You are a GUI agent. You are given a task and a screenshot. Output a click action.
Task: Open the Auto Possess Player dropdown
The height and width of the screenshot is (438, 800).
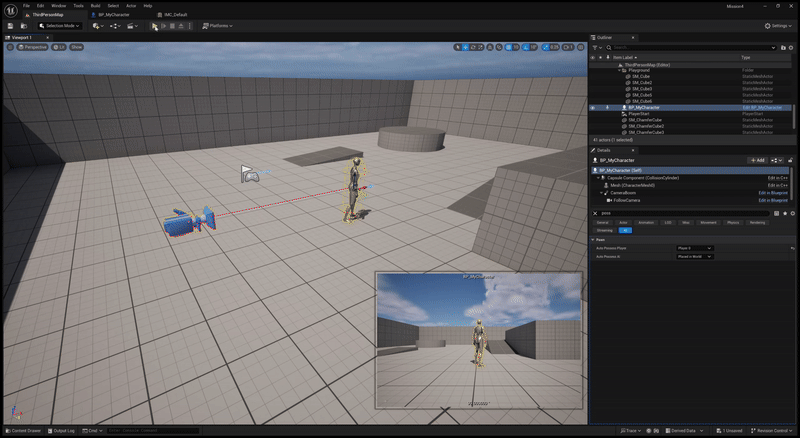[694, 248]
